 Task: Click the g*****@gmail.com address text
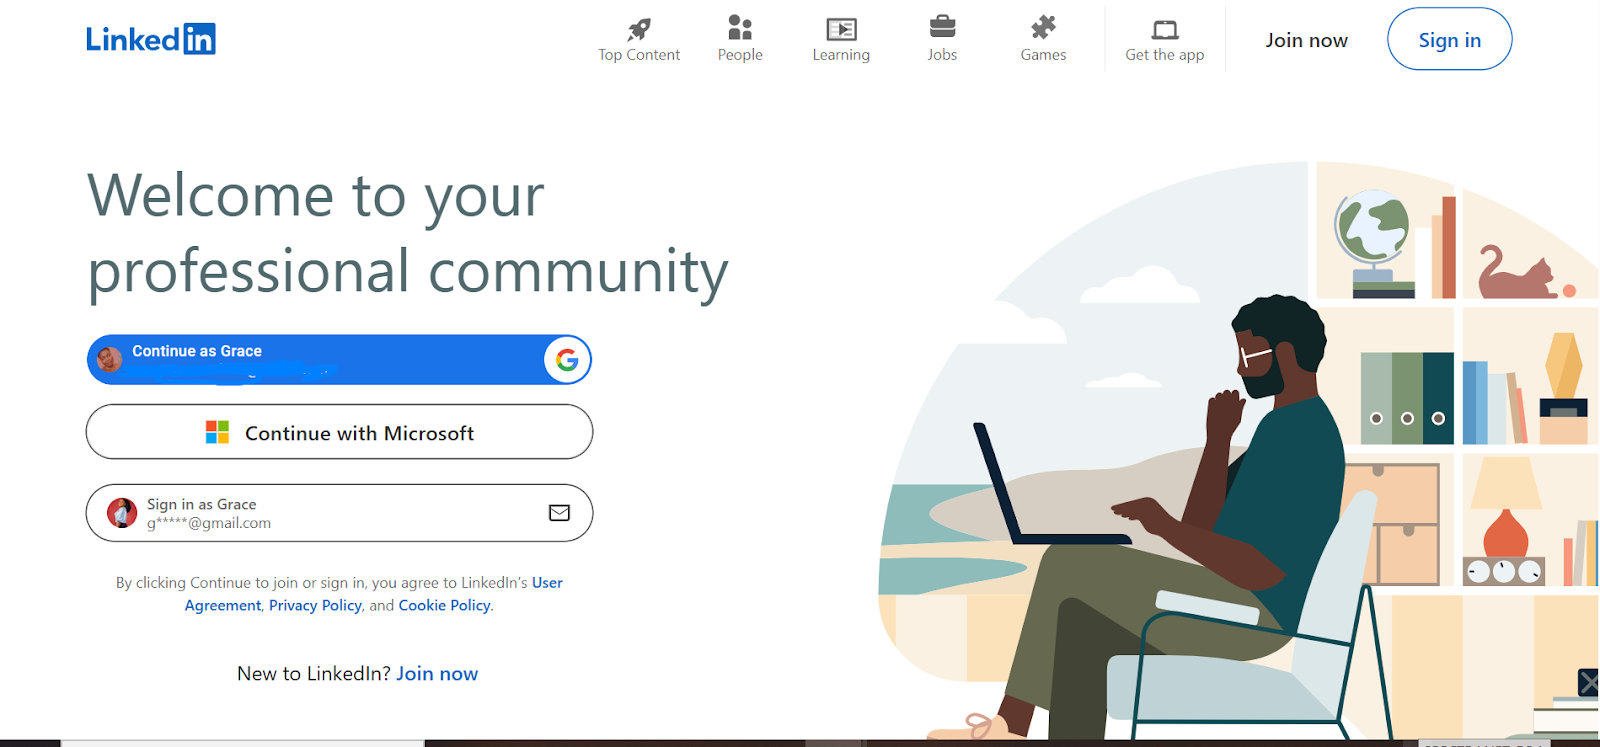pos(209,523)
